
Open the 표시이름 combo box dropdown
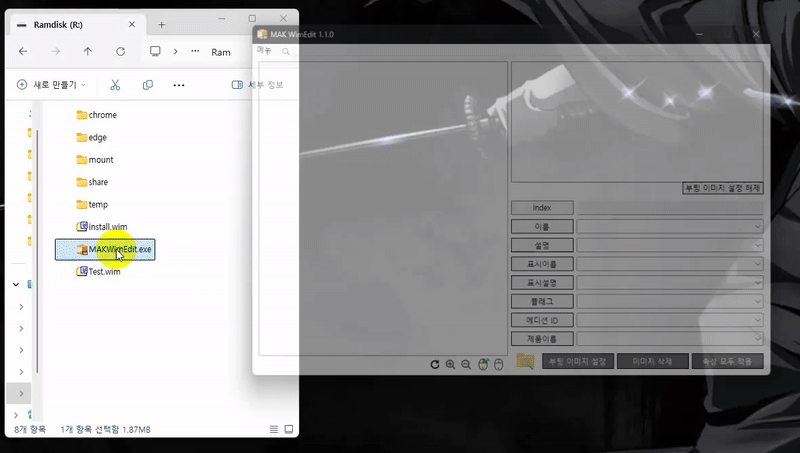758,264
